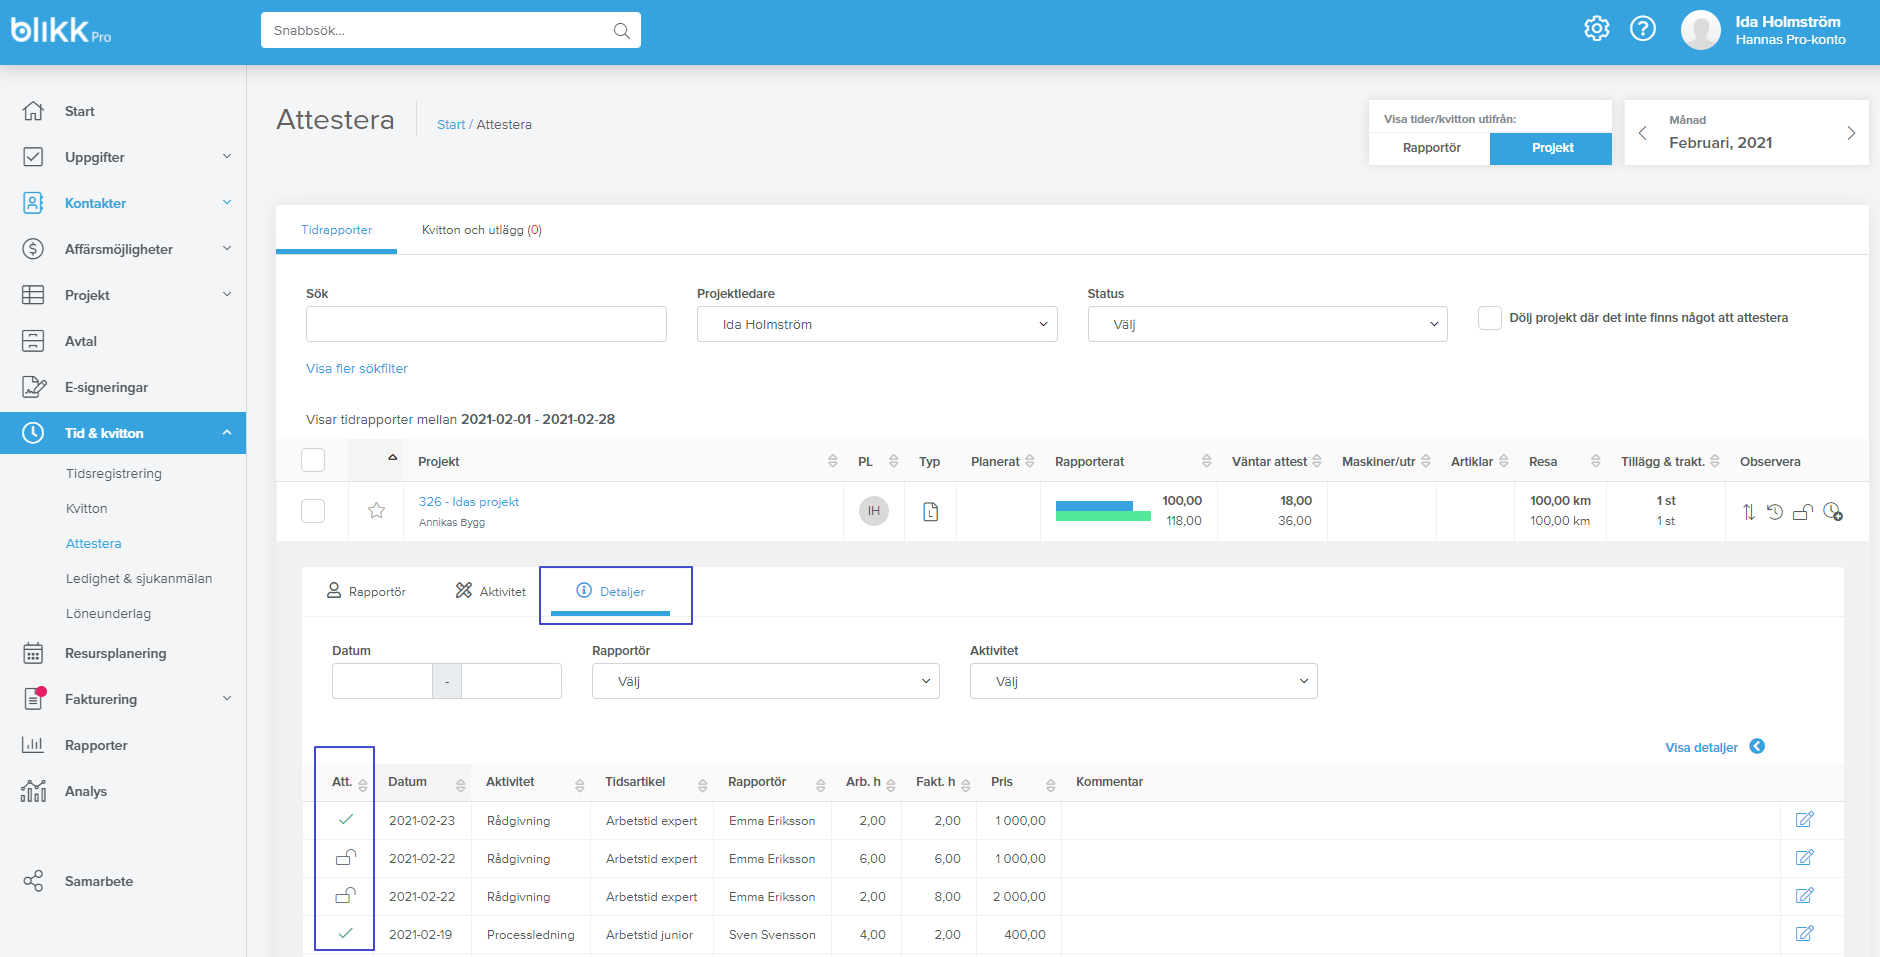Edit the Sven Svensson time entry
The image size is (1880, 957).
(x=1805, y=934)
